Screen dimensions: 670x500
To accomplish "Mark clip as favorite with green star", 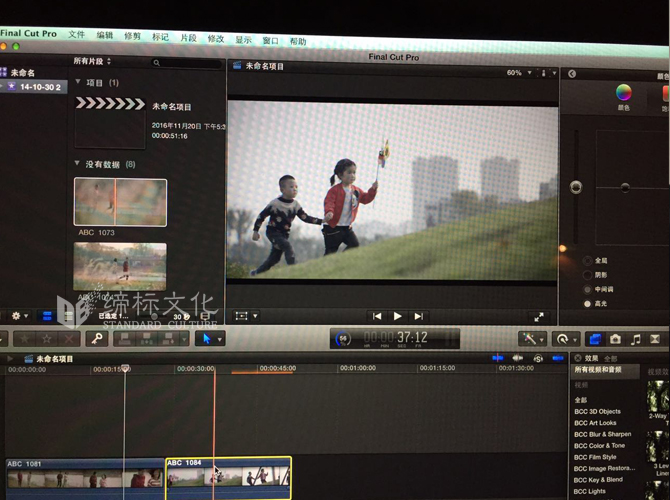I will tap(24, 339).
